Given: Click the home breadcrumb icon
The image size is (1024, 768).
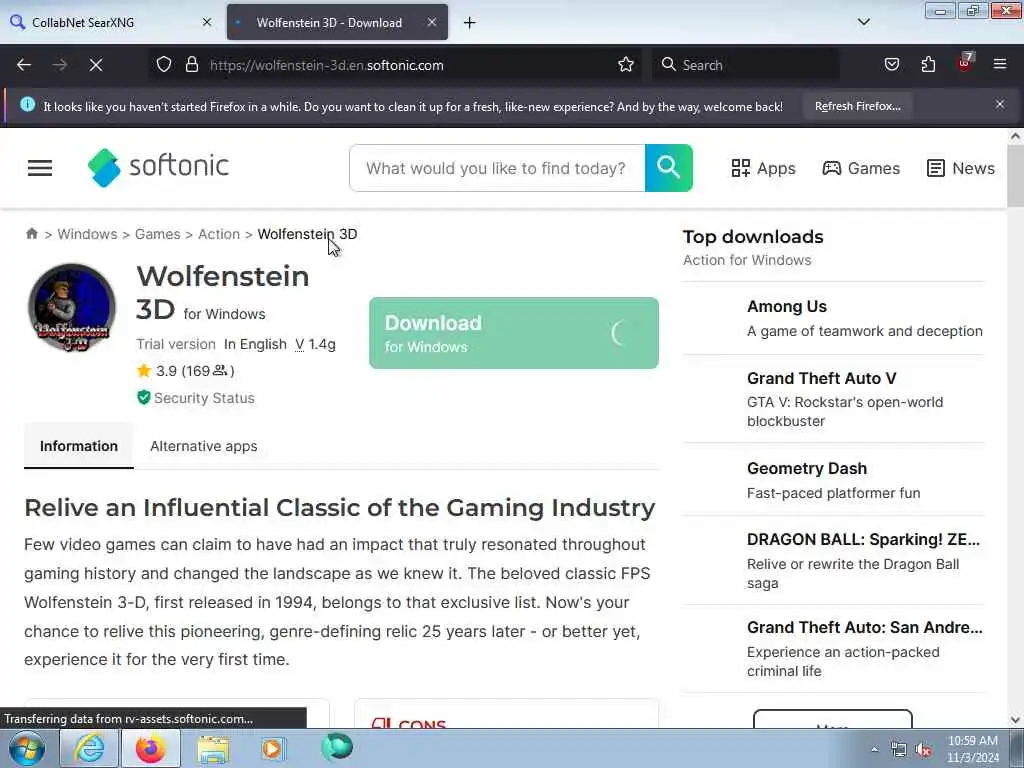Looking at the screenshot, I should coord(31,234).
